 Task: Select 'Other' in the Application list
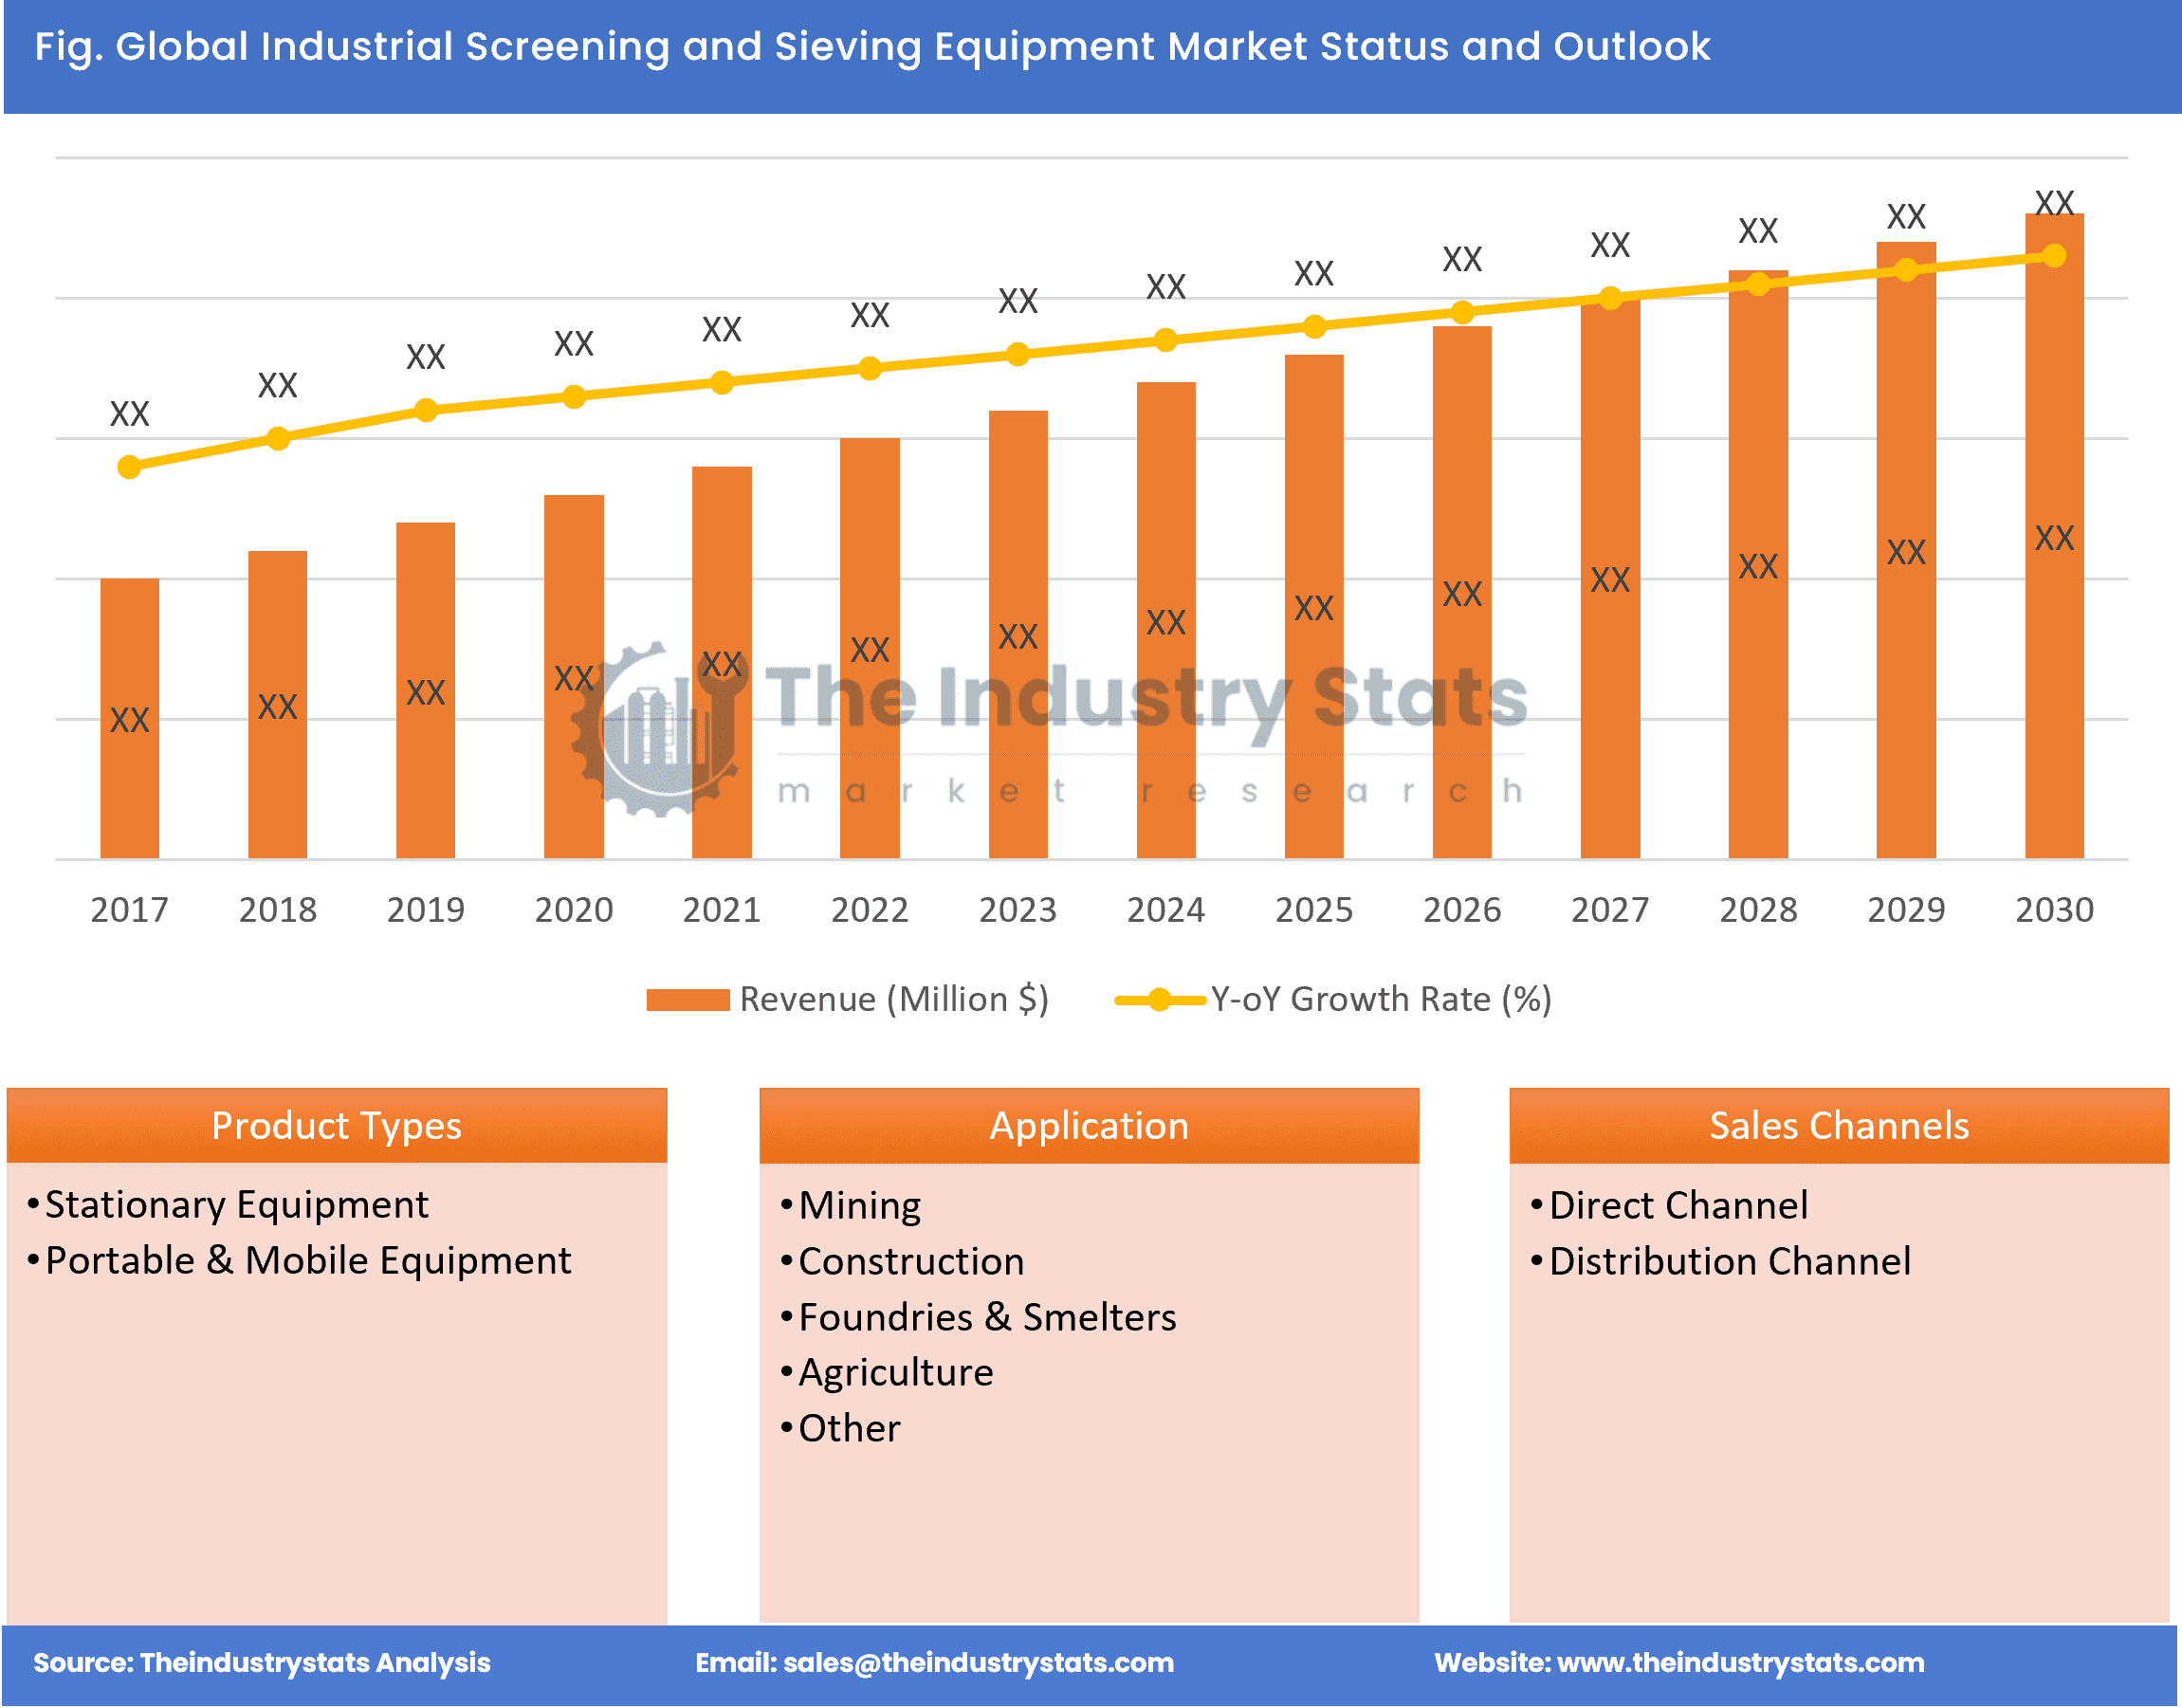(x=849, y=1429)
